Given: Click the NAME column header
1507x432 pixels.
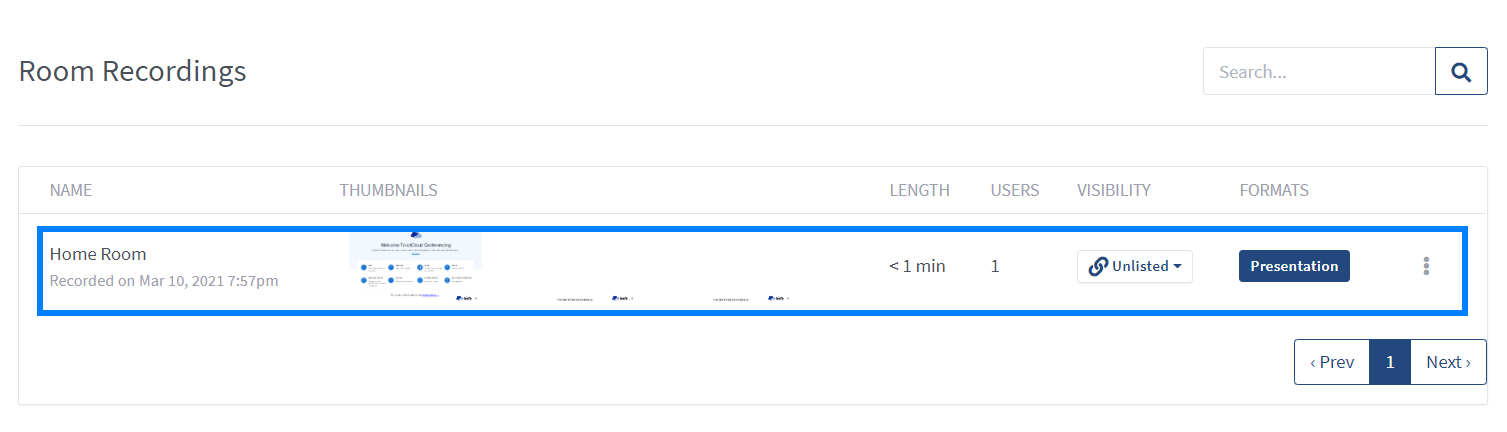Looking at the screenshot, I should click(x=71, y=190).
